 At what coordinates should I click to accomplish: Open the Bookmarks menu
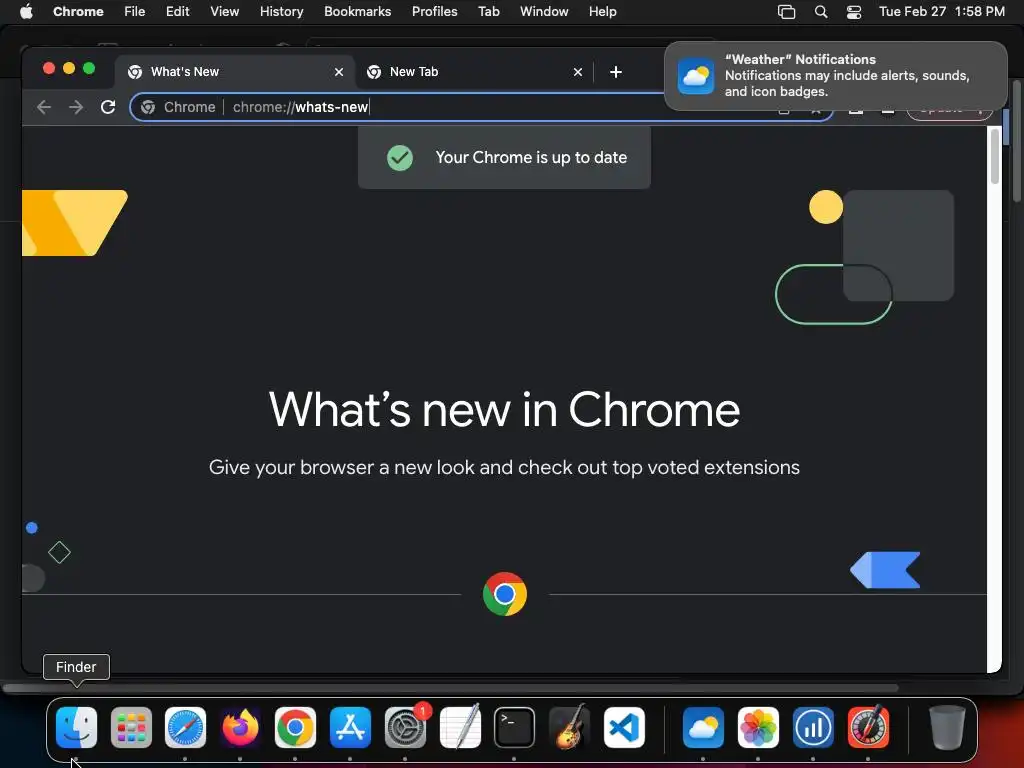click(x=357, y=12)
